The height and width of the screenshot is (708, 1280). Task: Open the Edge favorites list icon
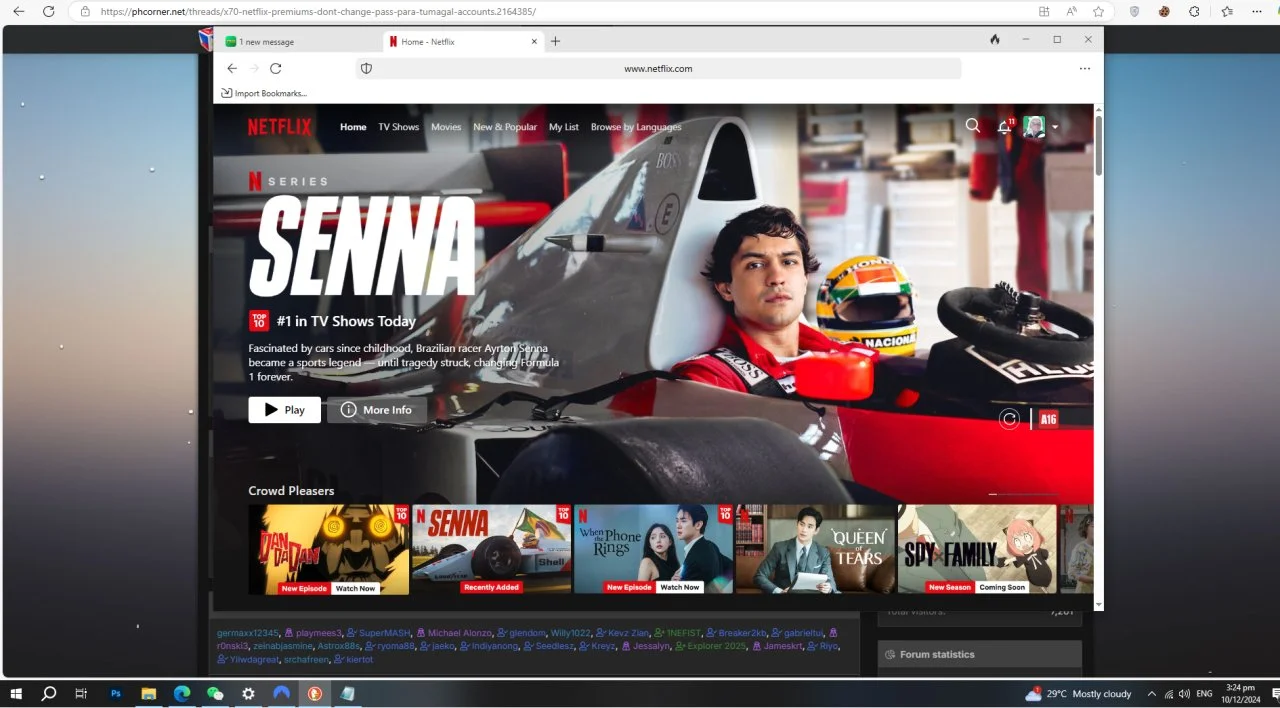(1227, 12)
